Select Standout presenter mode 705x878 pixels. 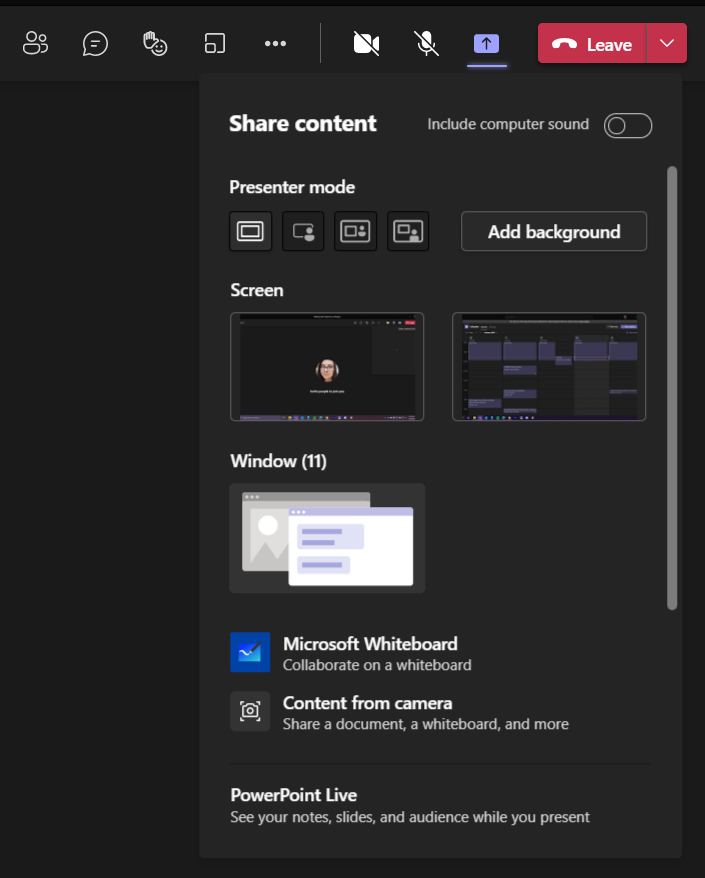click(x=303, y=231)
